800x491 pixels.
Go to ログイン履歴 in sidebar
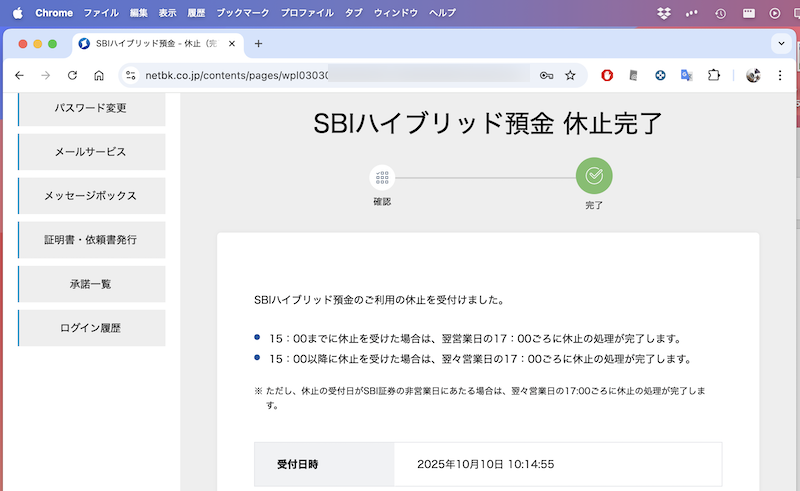[x=91, y=328]
